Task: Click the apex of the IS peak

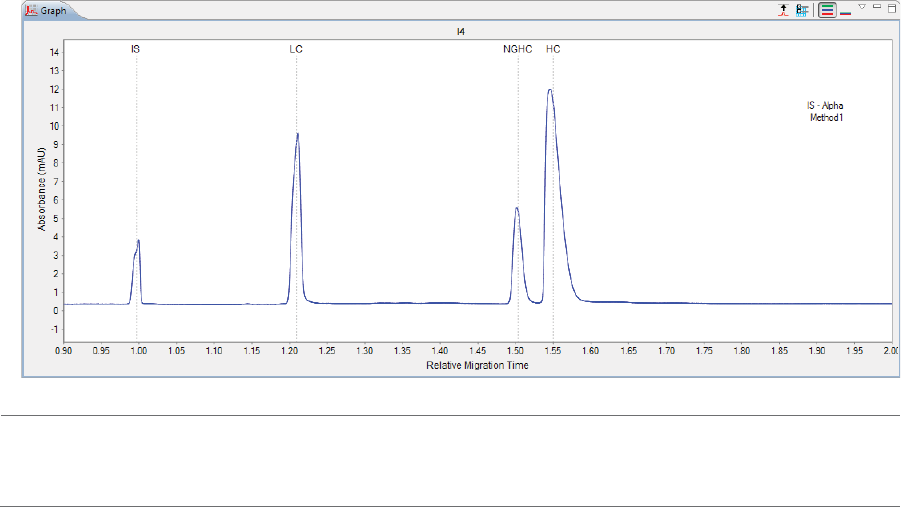Action: click(x=138, y=241)
